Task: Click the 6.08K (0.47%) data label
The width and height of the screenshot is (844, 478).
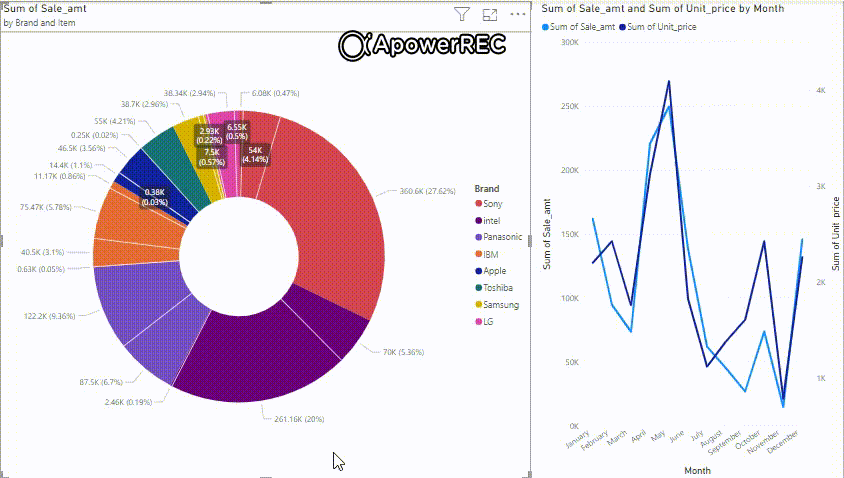Action: coord(276,93)
